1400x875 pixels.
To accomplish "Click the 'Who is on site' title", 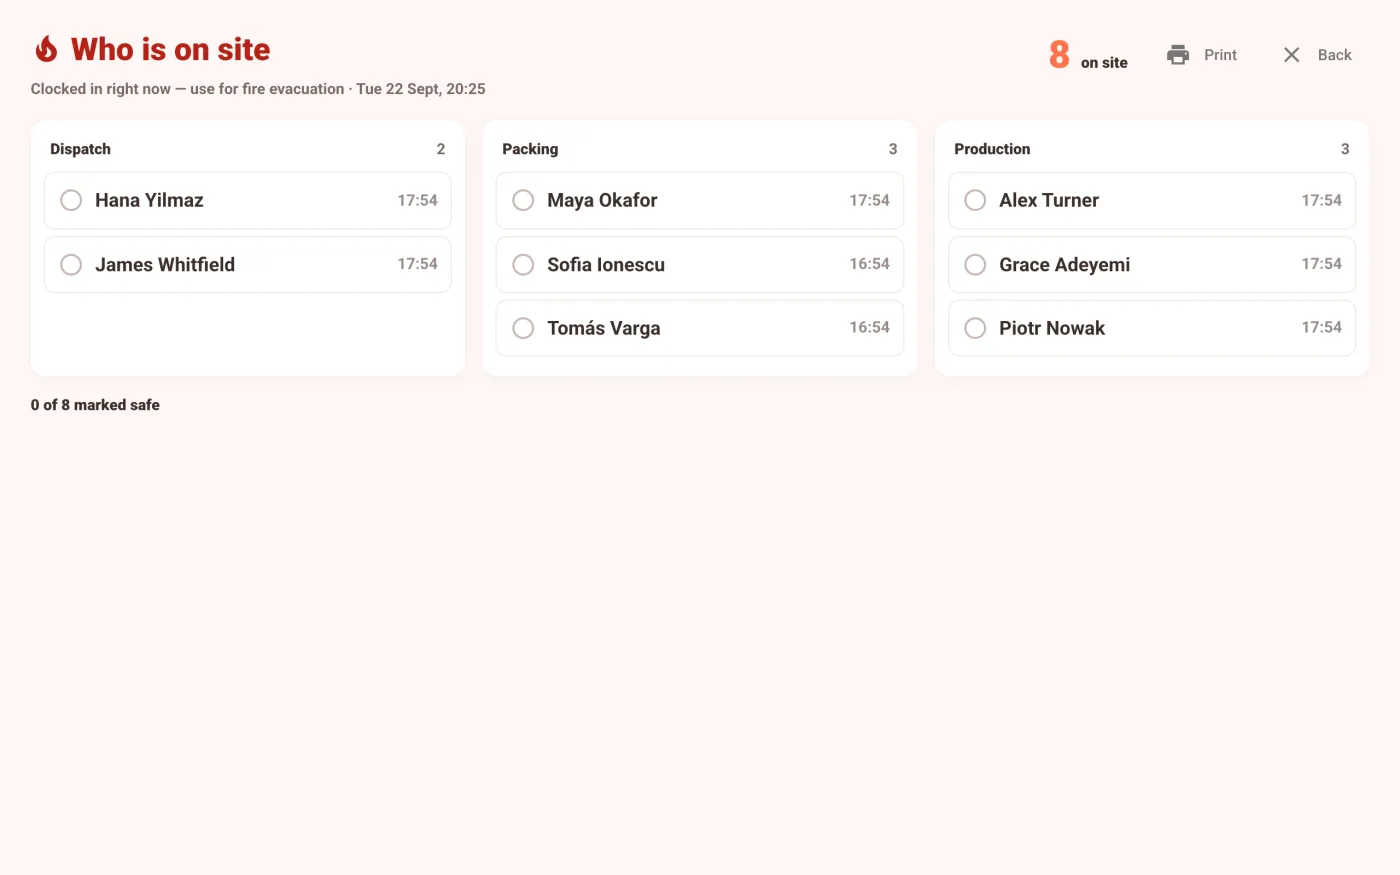I will pyautogui.click(x=171, y=49).
